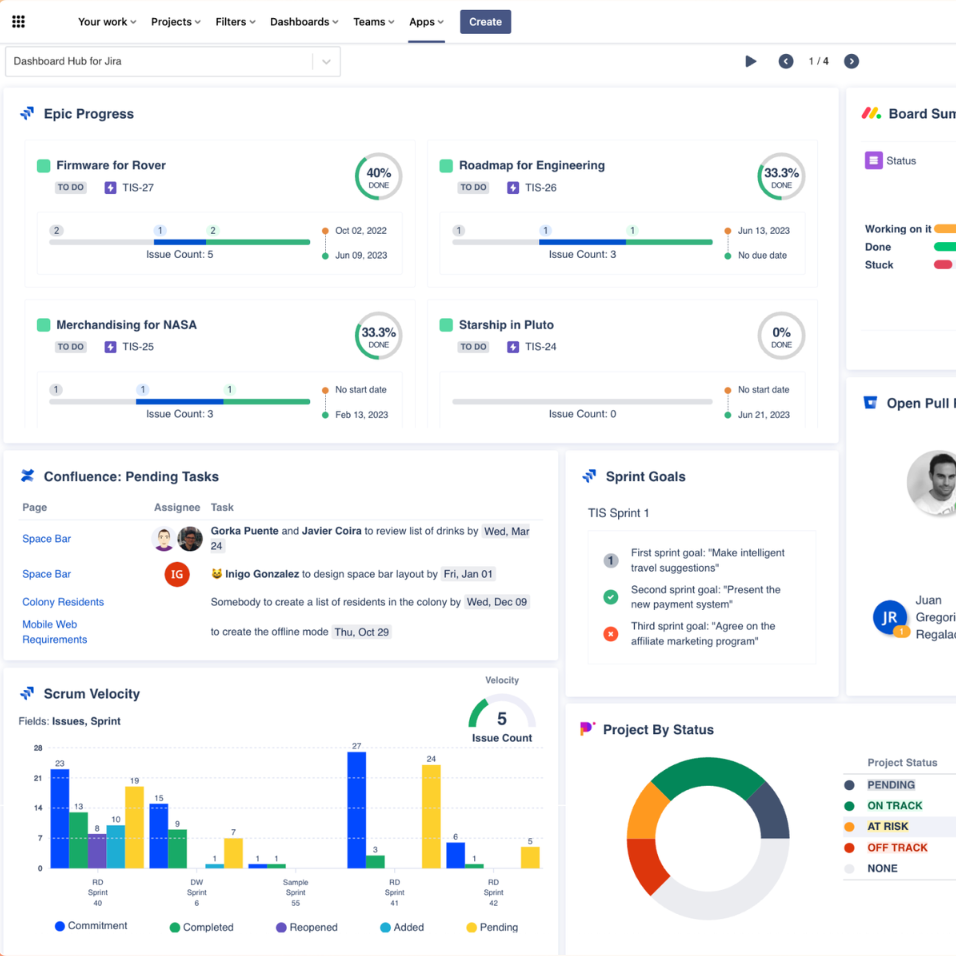Click the monday.com icon beside Board Summary
The image size is (956, 956).
pos(871,114)
